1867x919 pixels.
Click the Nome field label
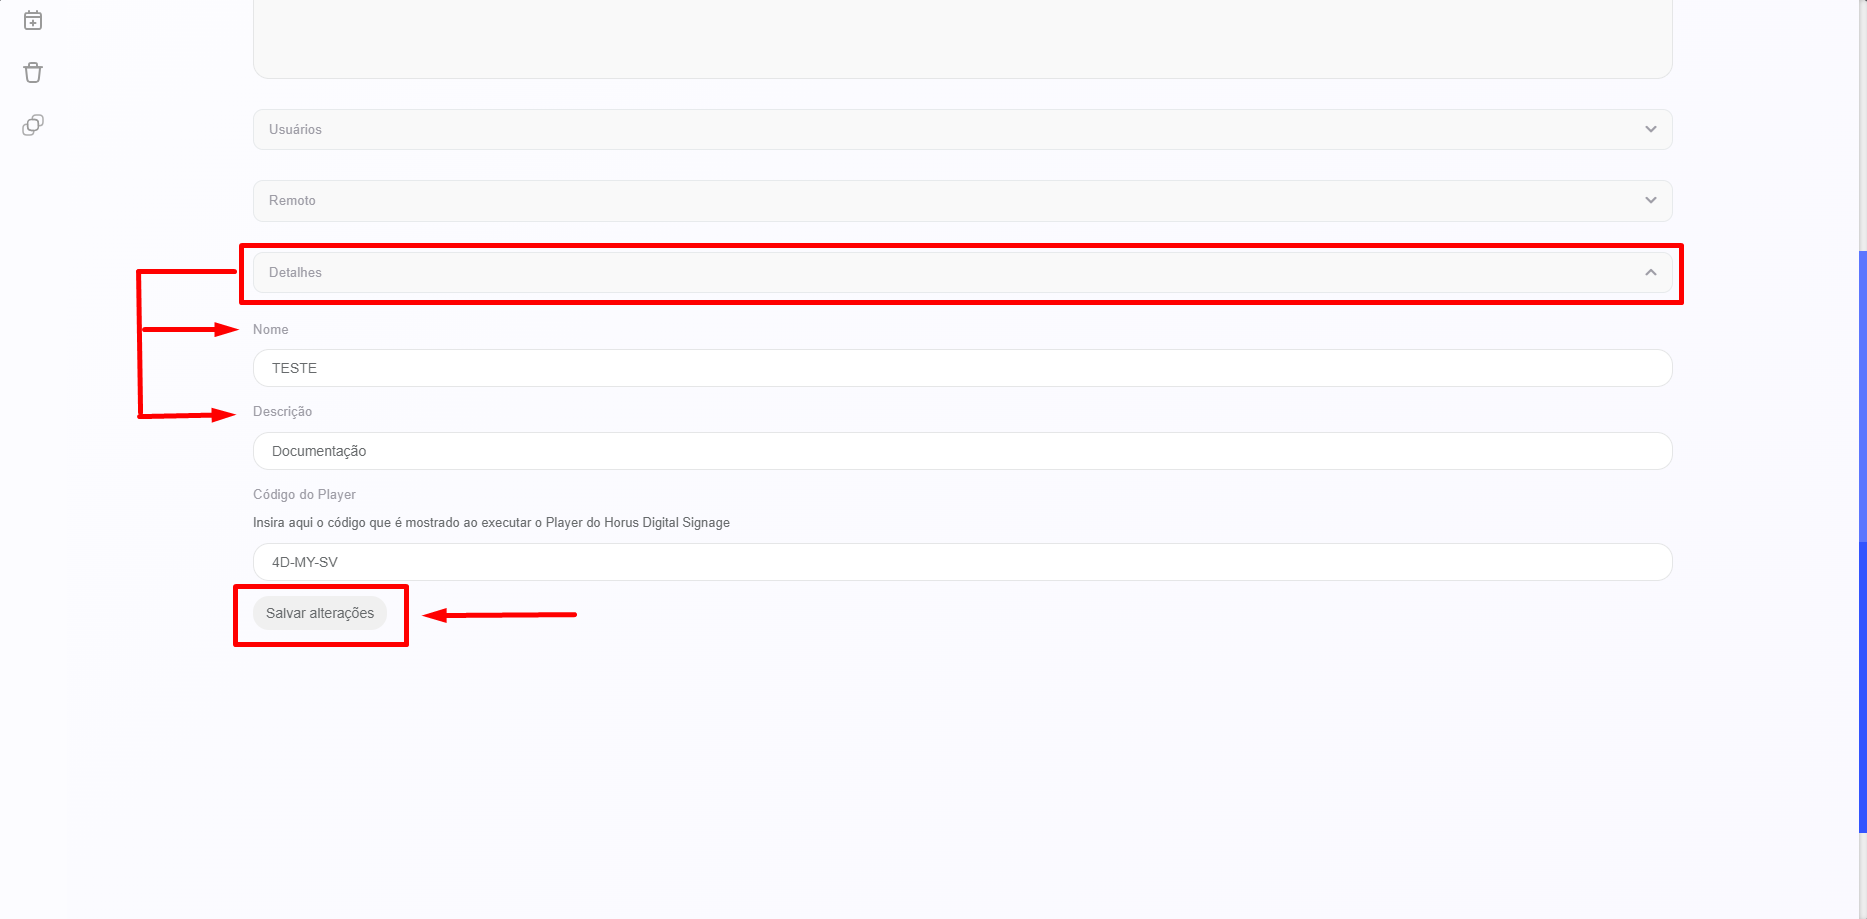click(x=270, y=329)
